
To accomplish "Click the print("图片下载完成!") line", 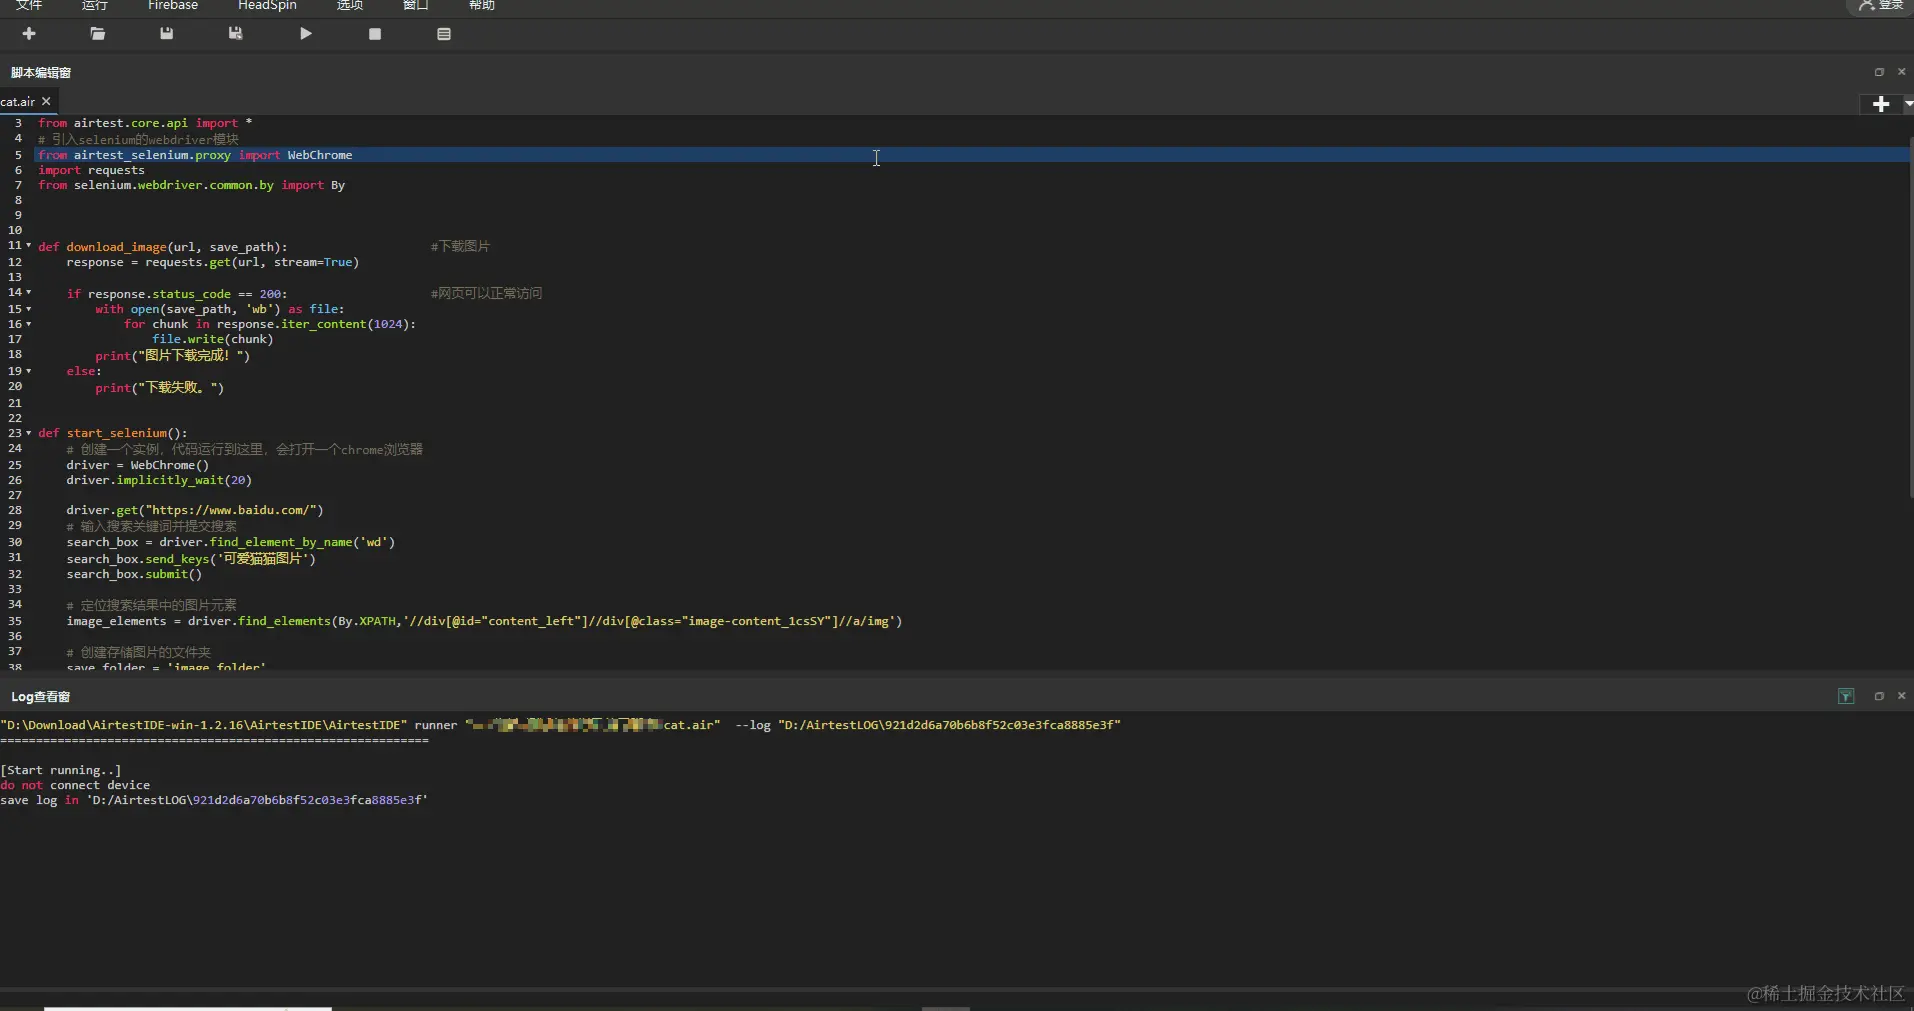I will click(x=172, y=355).
